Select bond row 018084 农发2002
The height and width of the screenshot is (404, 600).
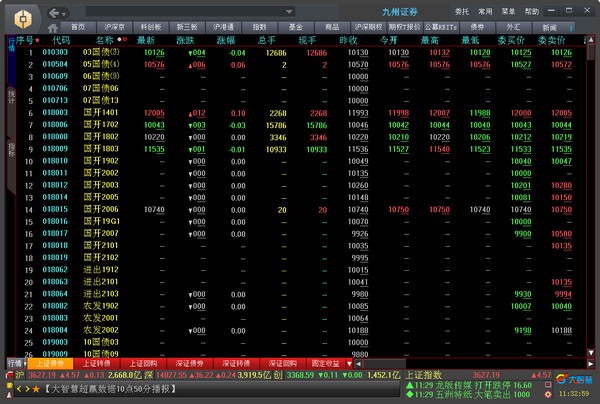pyautogui.click(x=300, y=331)
